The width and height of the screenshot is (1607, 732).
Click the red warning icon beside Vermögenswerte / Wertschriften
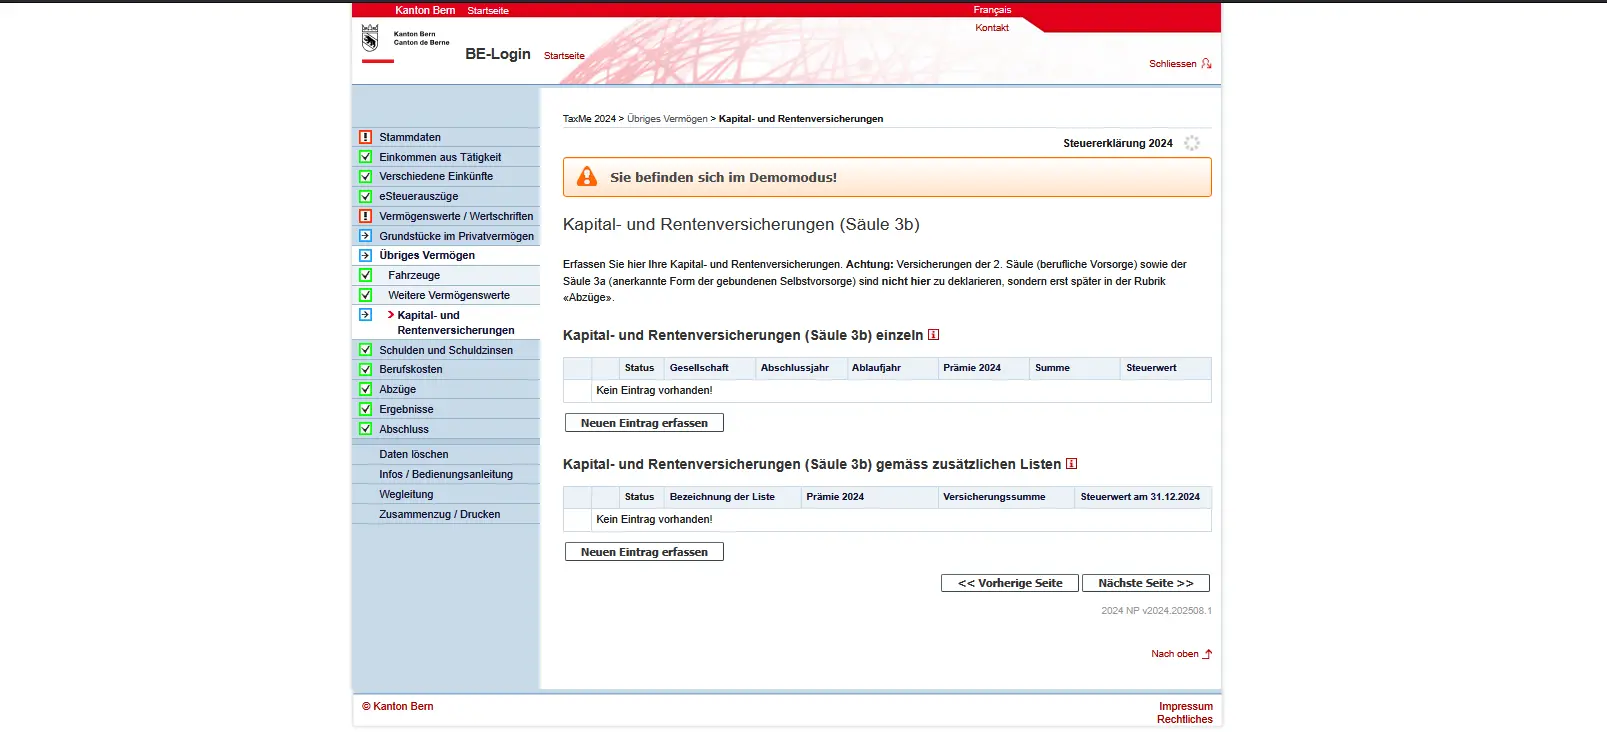[x=365, y=216]
